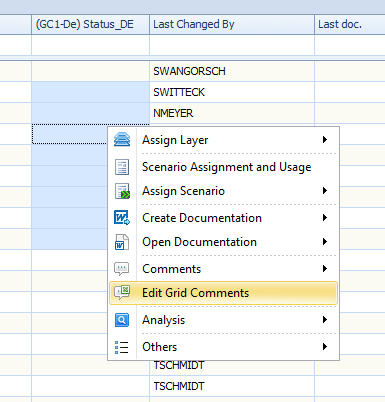385x402 pixels.
Task: Select the SWANGORSCH cell
Action: (x=232, y=71)
